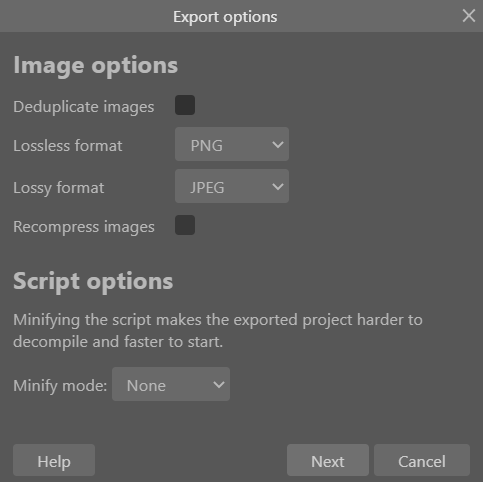Click the Script options heading
The height and width of the screenshot is (482, 483).
[x=93, y=282]
